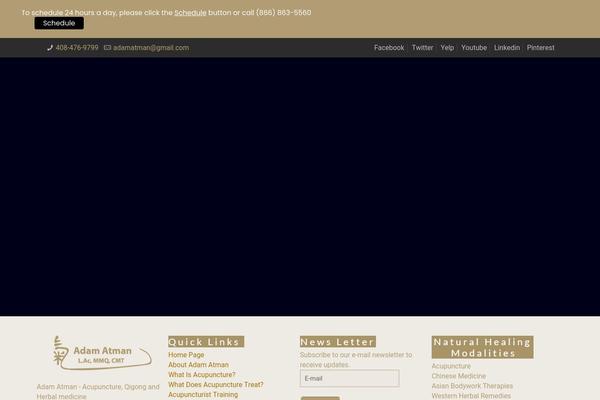Image resolution: width=600 pixels, height=400 pixels.
Task: Open Acupuncturist Training link
Action: click(x=203, y=395)
